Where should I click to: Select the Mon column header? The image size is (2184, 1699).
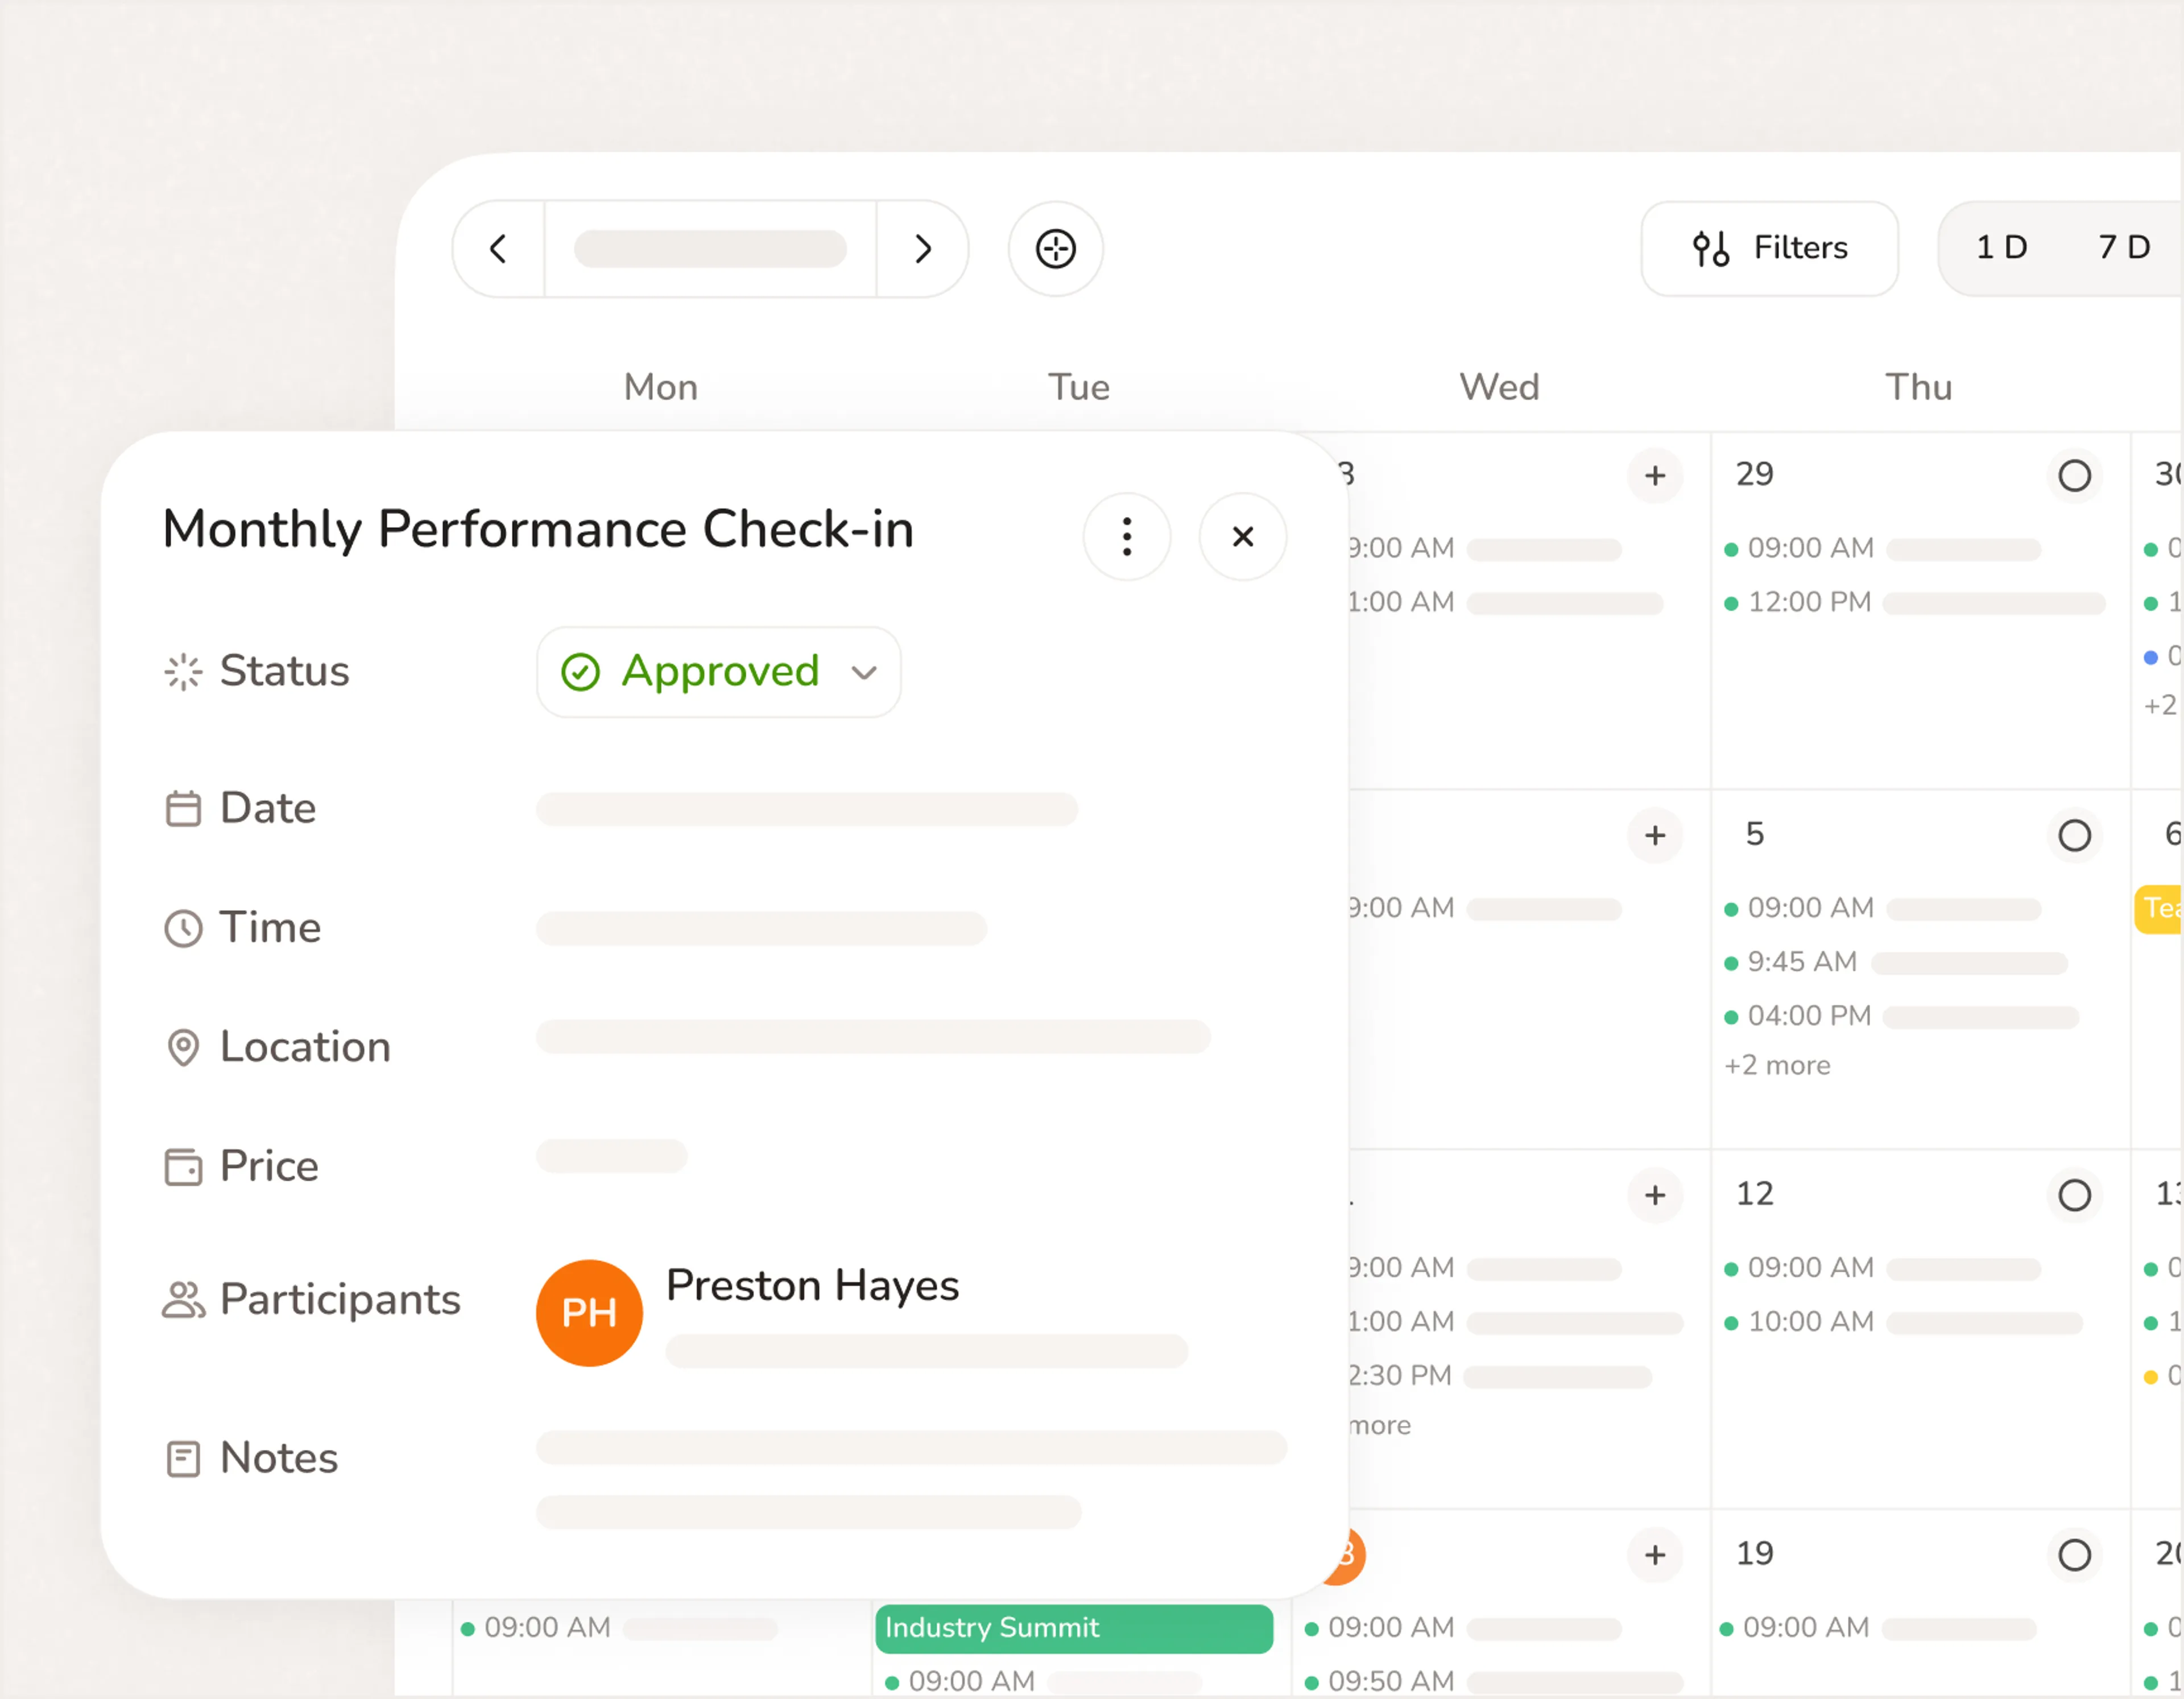pos(661,388)
